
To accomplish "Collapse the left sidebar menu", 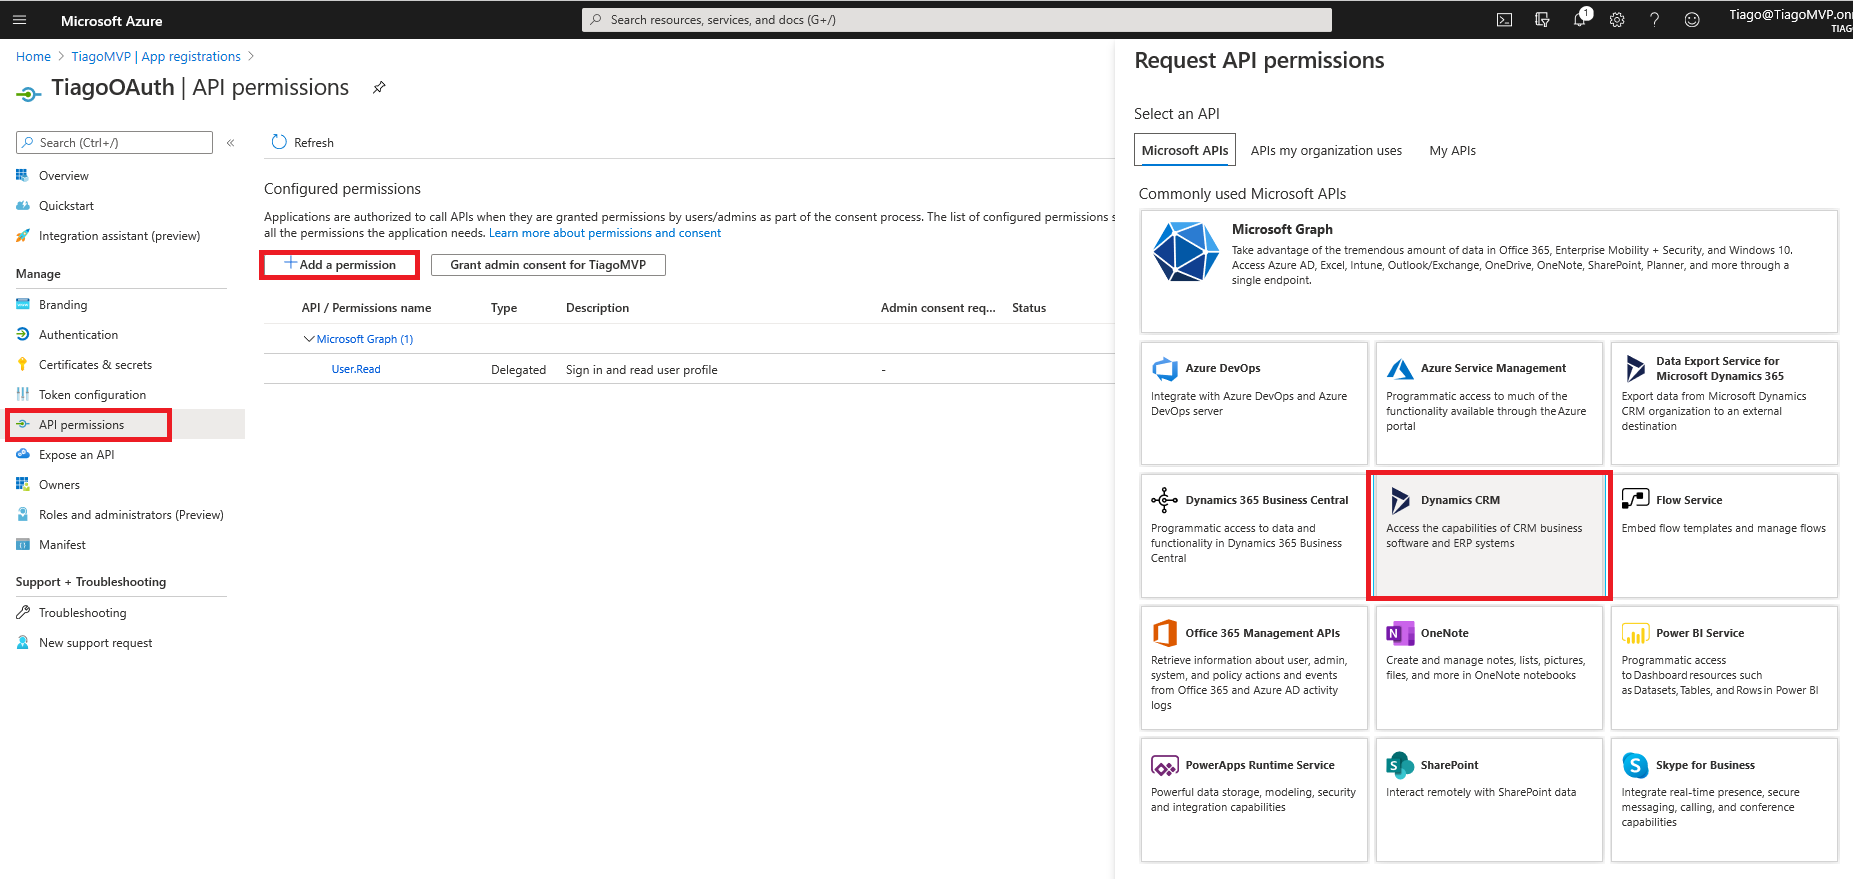I will coord(230,143).
